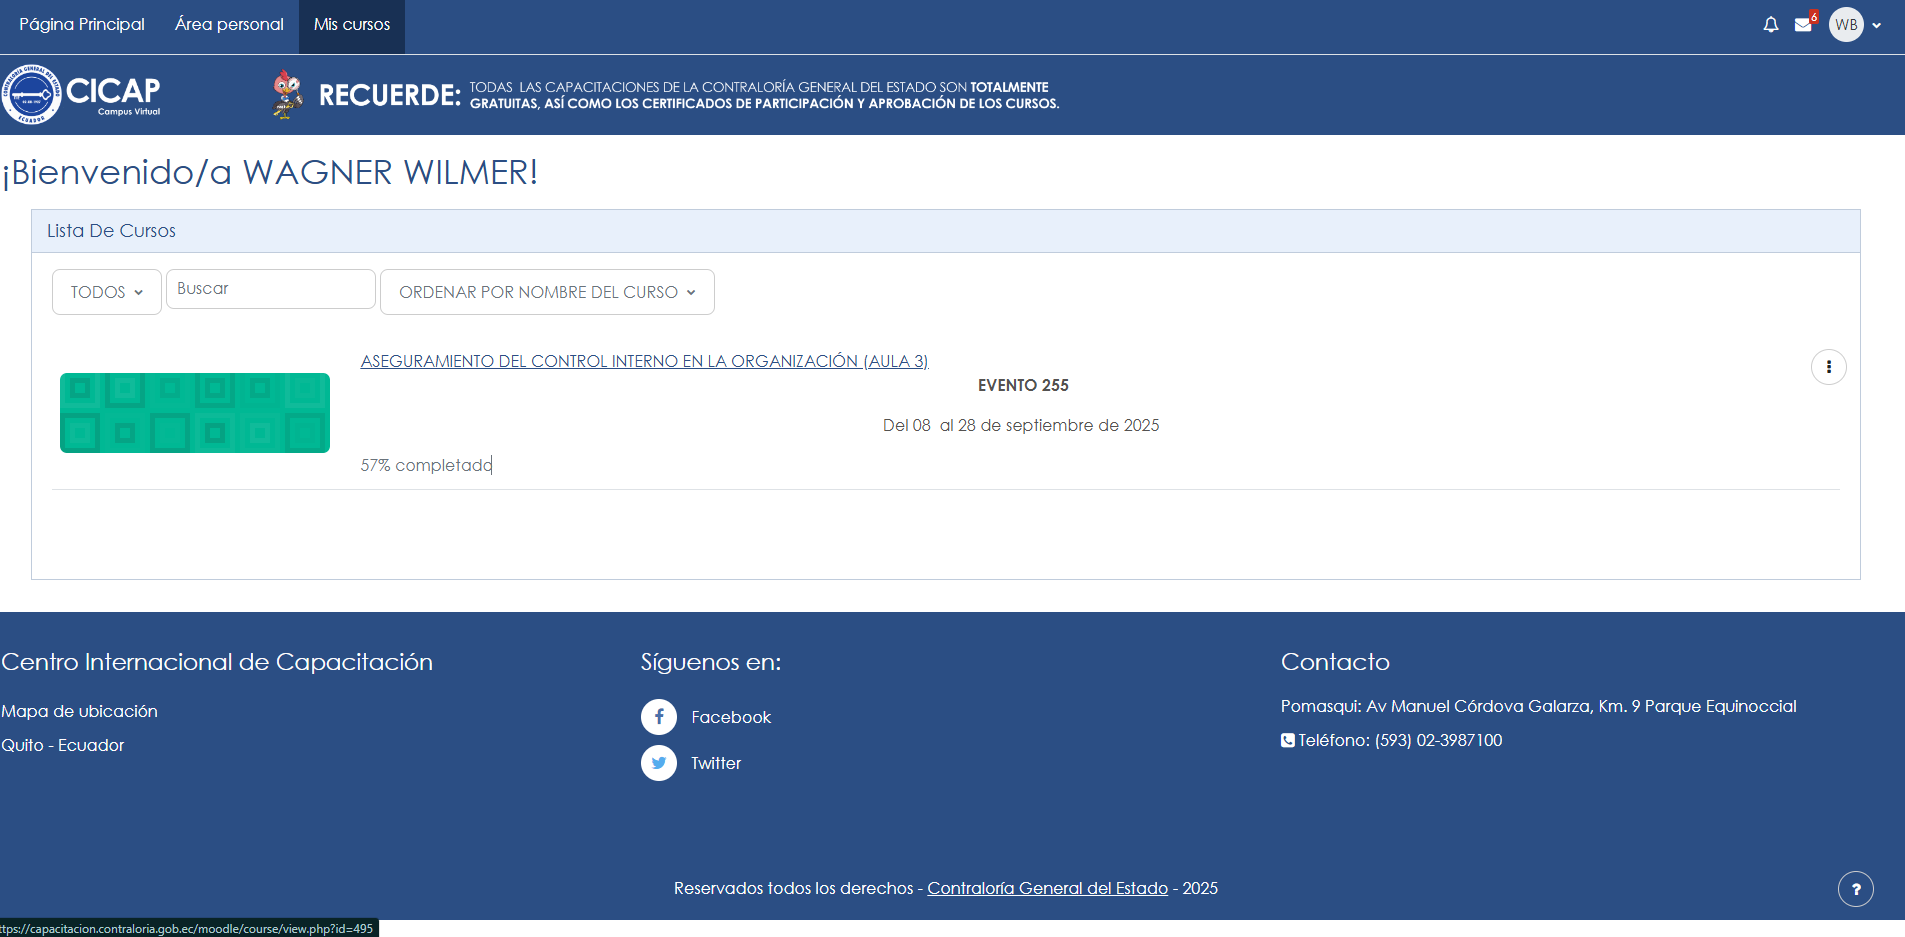
Task: Expand Ordenar por nombre del curso dropdown
Action: (x=547, y=292)
